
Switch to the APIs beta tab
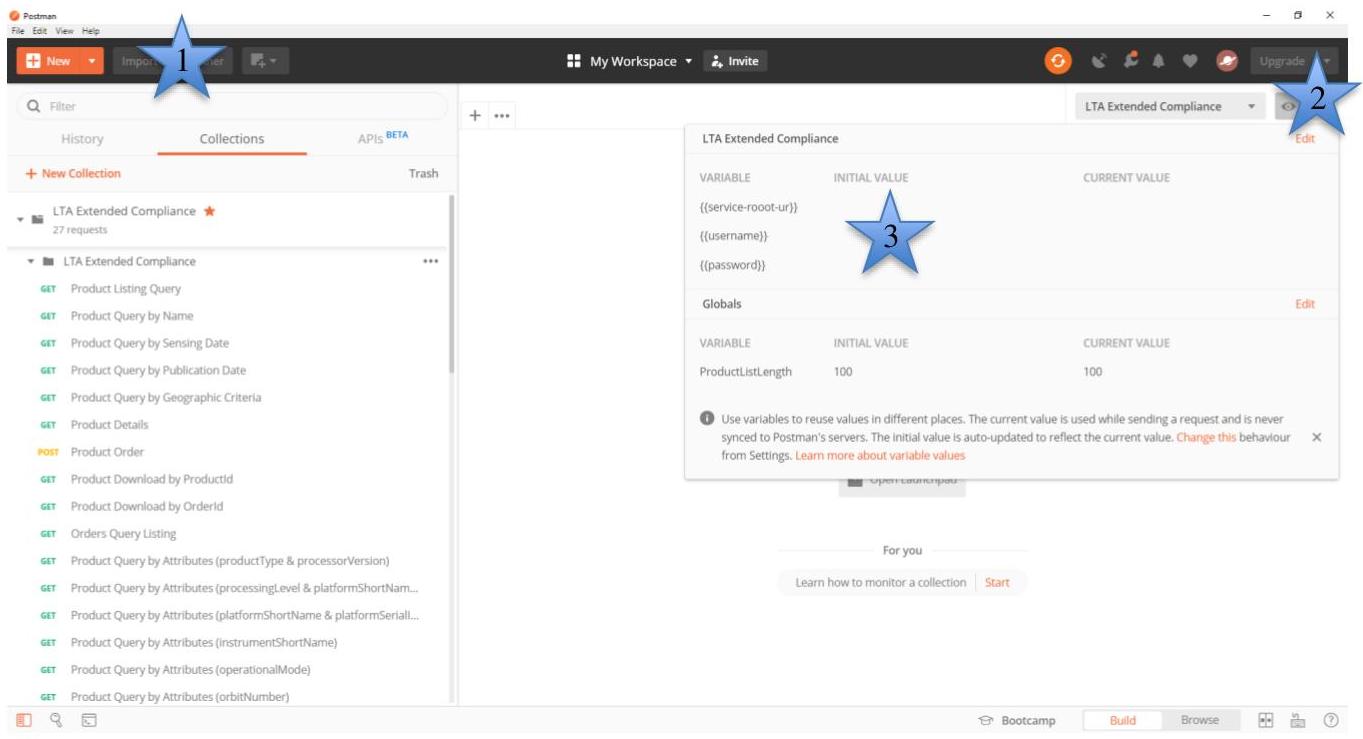pos(383,138)
